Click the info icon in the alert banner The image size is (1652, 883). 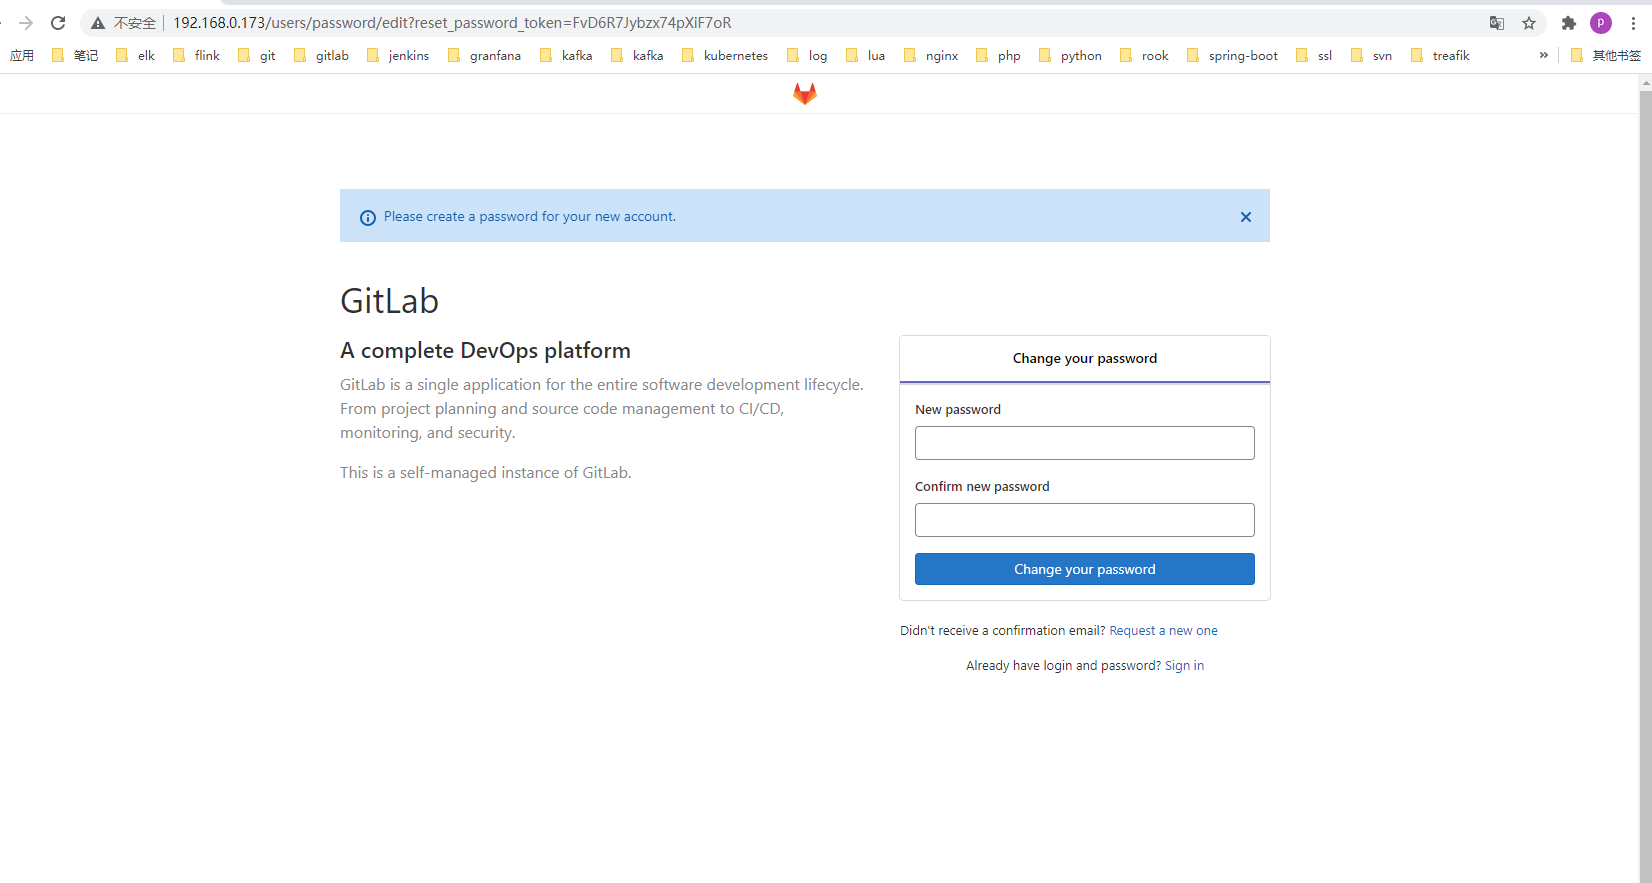(368, 218)
